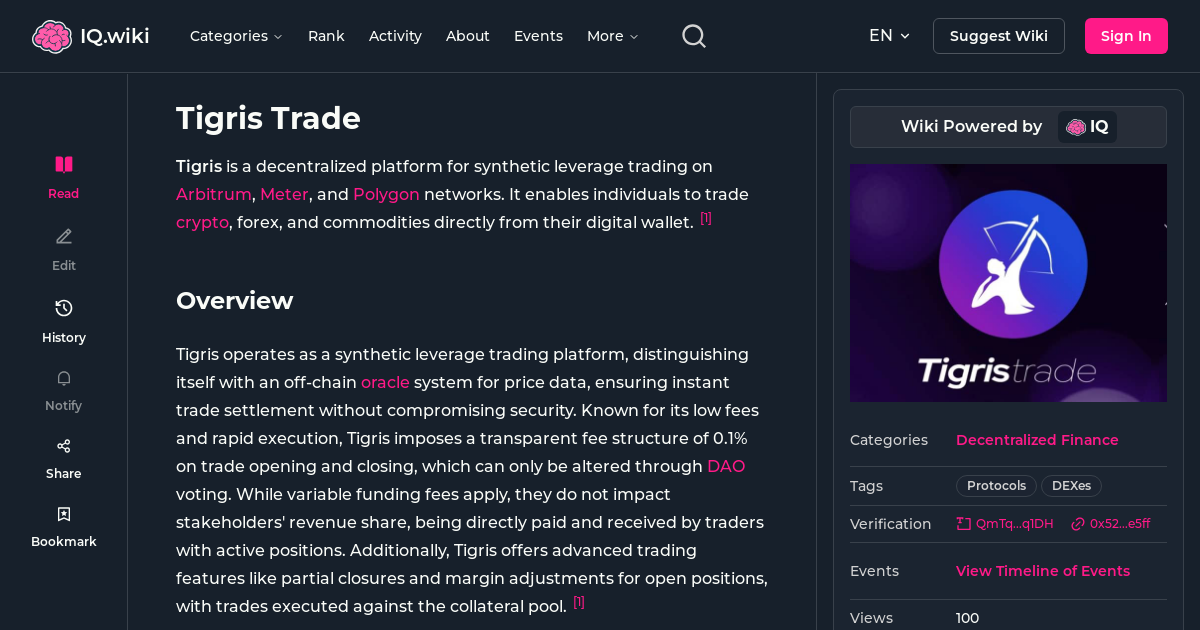This screenshot has height=630, width=1200.
Task: Select the Decentralized Finance category link
Action: 1037,440
